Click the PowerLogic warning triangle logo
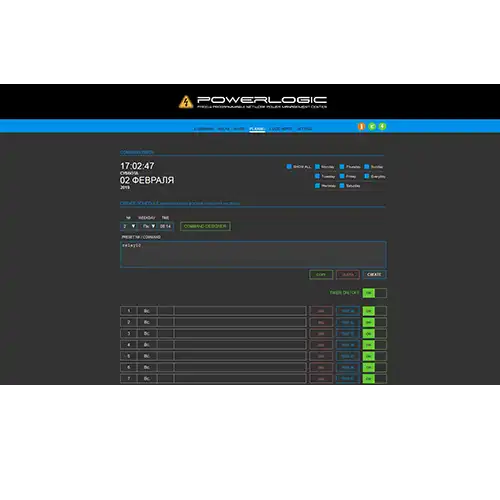Image resolution: width=500 pixels, height=500 pixels. click(186, 102)
